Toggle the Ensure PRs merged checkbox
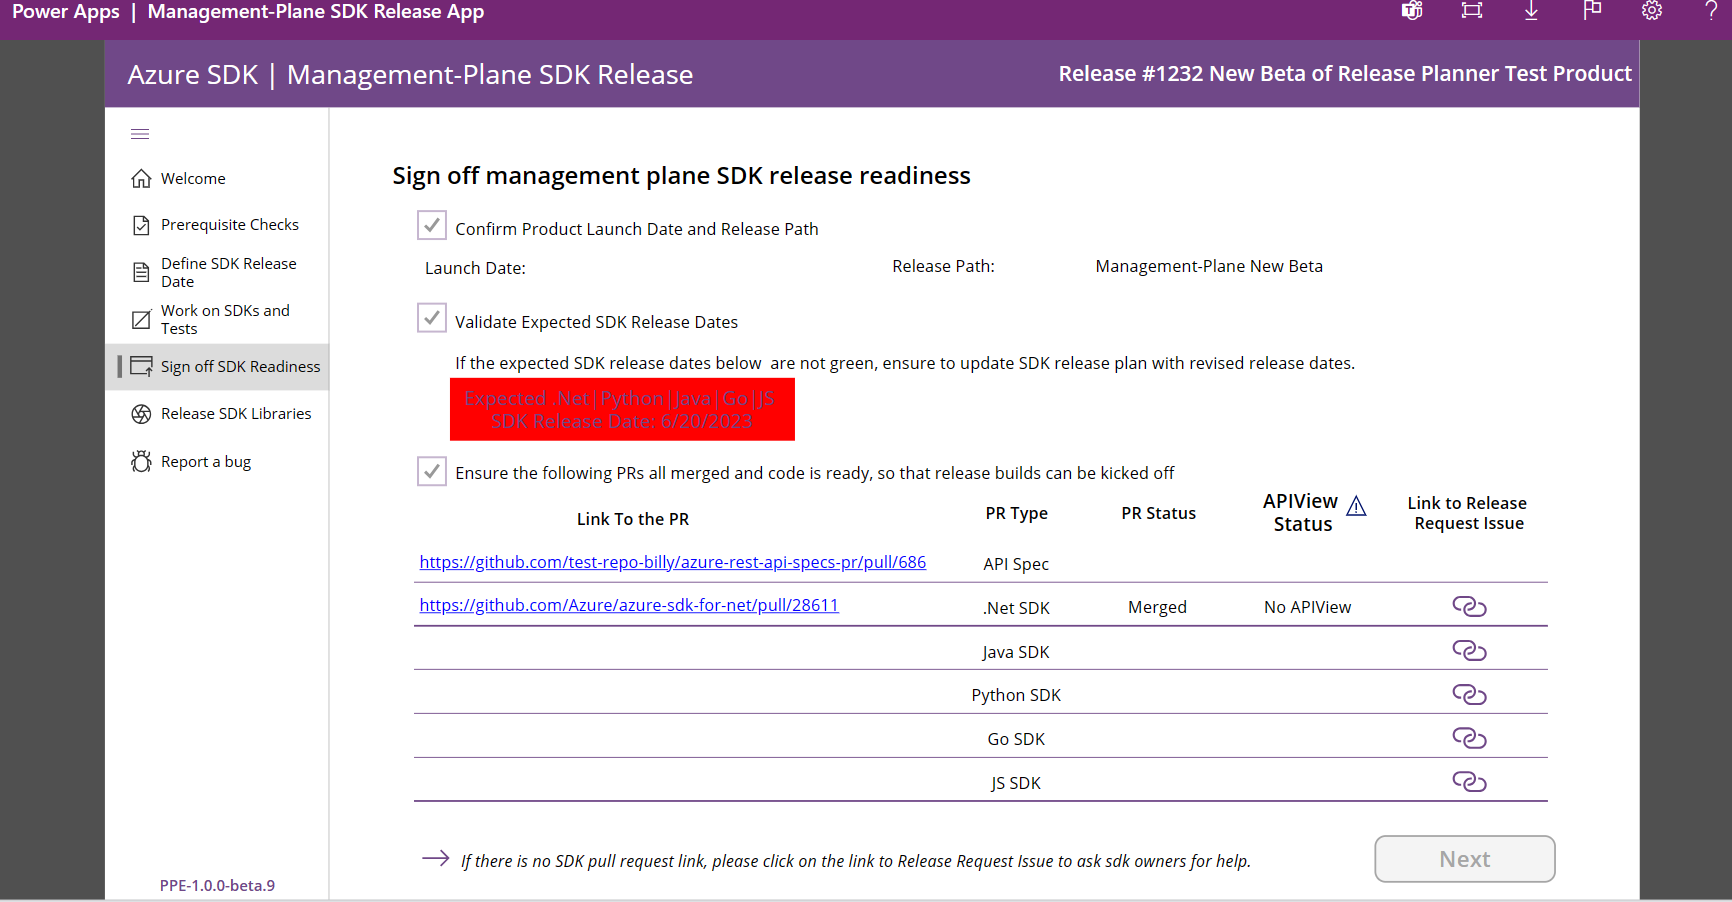Image resolution: width=1732 pixels, height=902 pixels. 431,471
